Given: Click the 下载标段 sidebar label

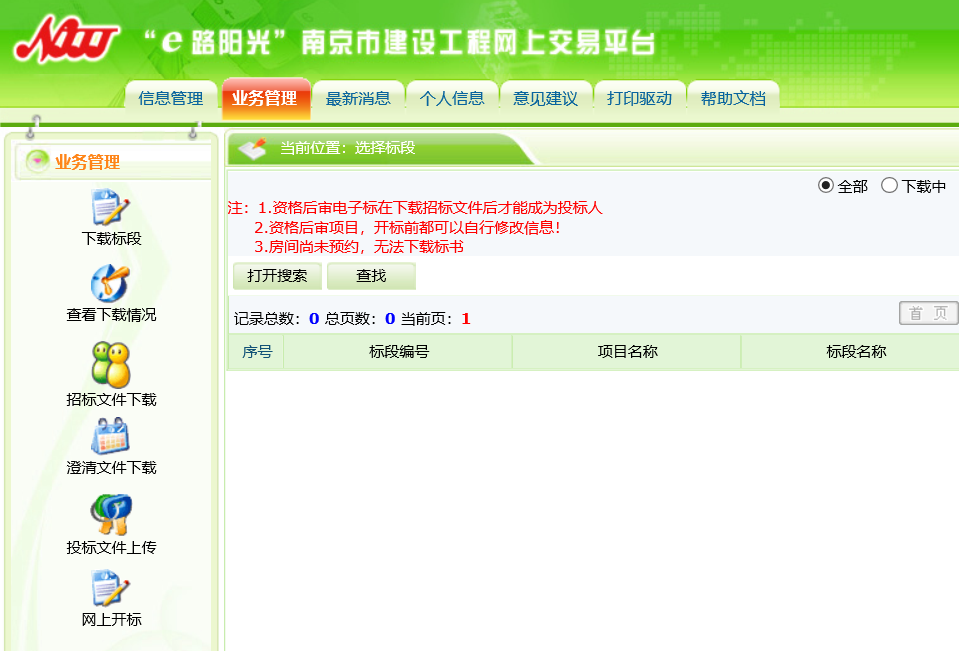Looking at the screenshot, I should pos(111,239).
